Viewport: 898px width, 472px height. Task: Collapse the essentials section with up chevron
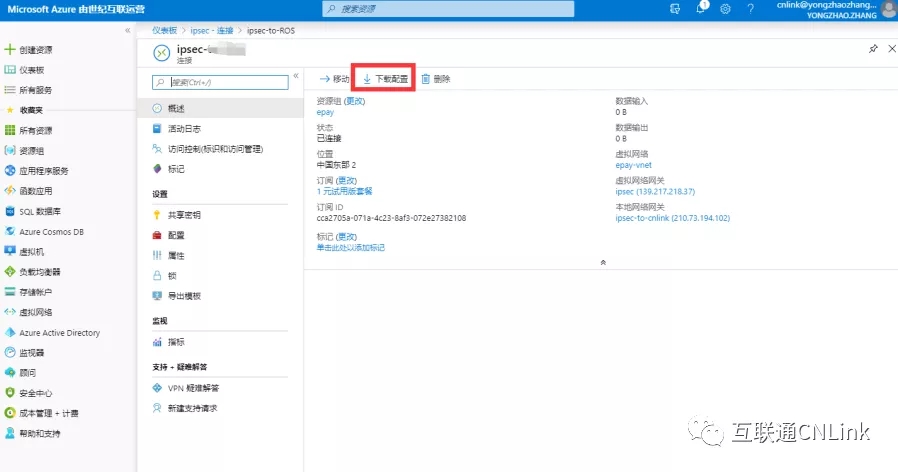coord(603,262)
